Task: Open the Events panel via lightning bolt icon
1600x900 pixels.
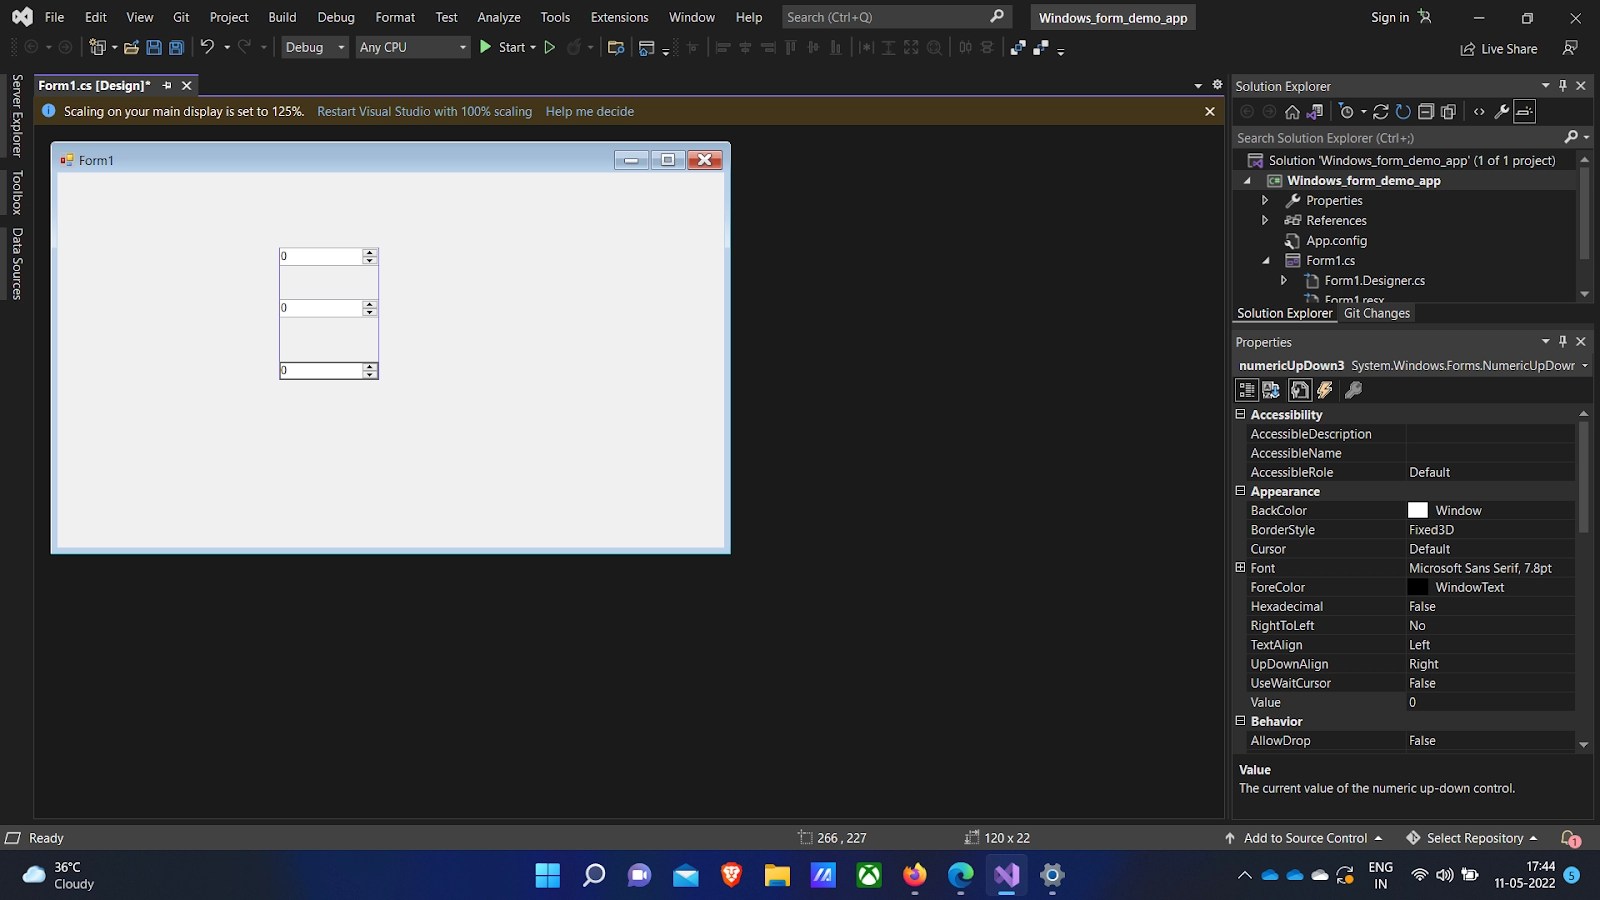Action: tap(1325, 390)
